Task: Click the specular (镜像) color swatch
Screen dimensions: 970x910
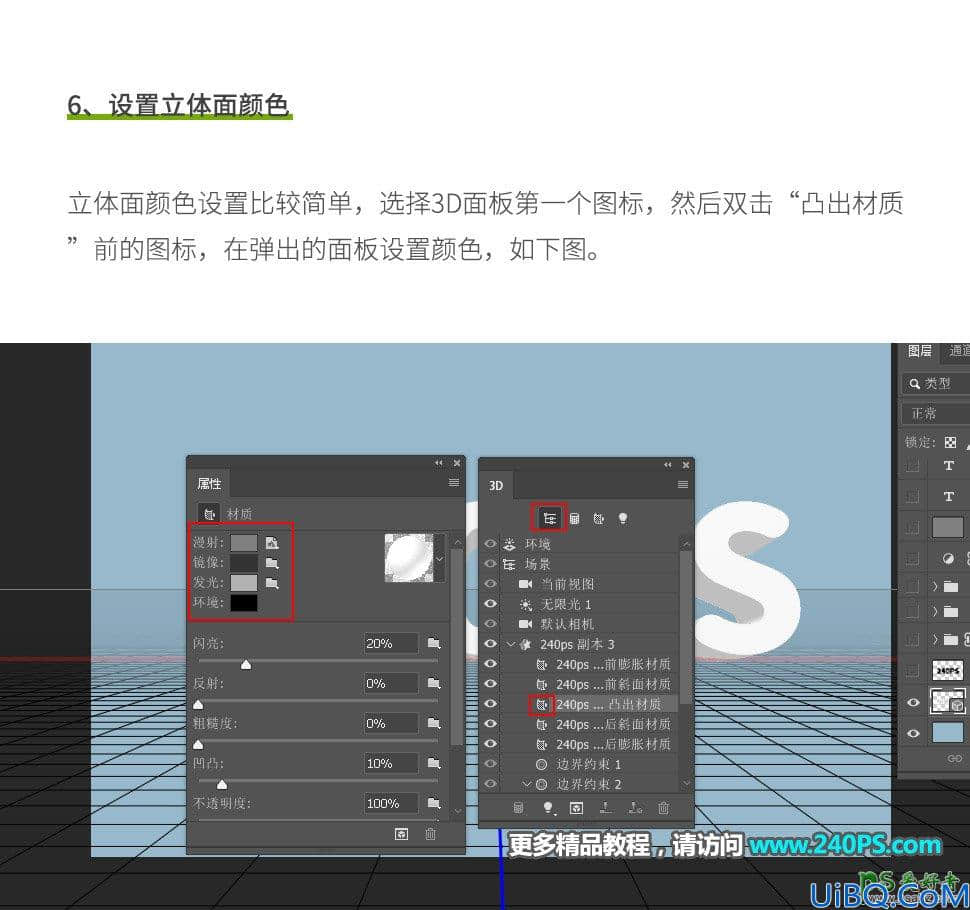Action: 244,563
